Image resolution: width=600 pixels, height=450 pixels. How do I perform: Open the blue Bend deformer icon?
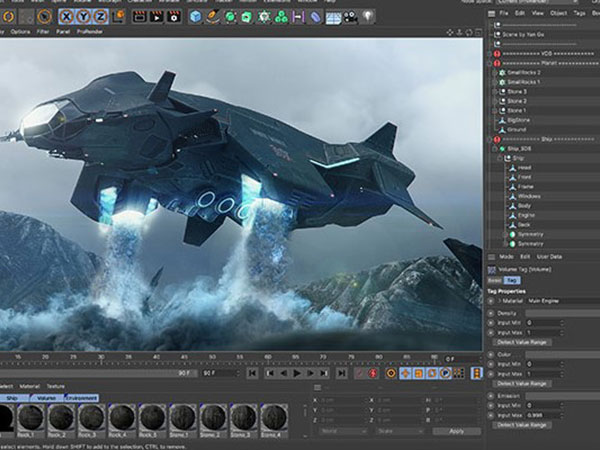tap(315, 16)
